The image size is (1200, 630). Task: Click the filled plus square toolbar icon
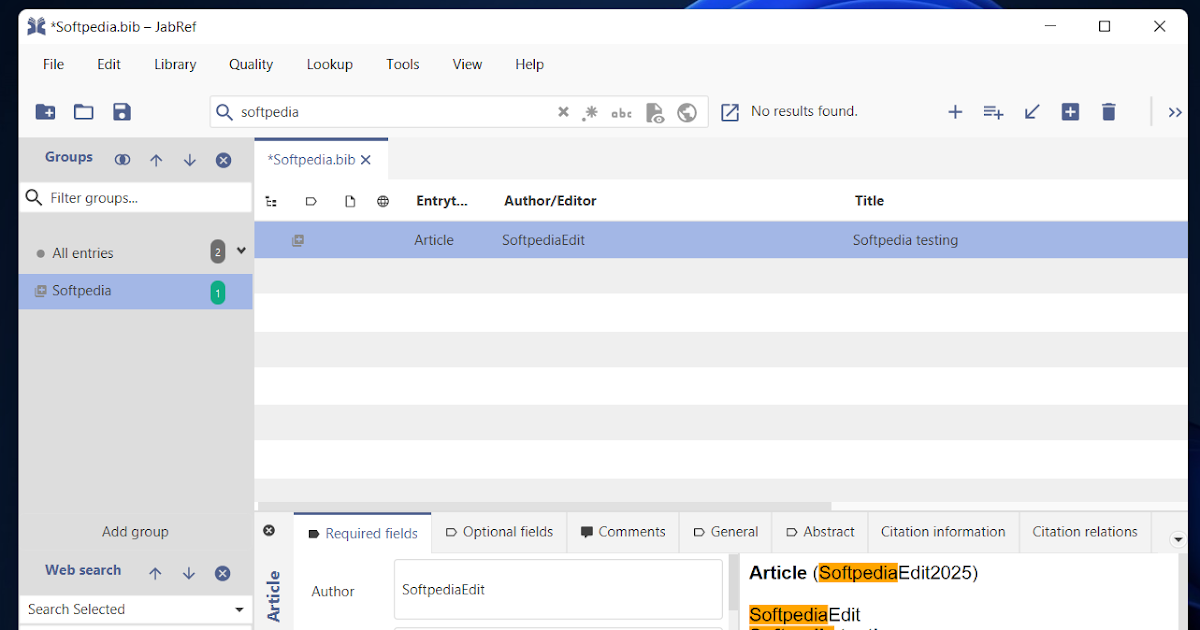pyautogui.click(x=1070, y=112)
